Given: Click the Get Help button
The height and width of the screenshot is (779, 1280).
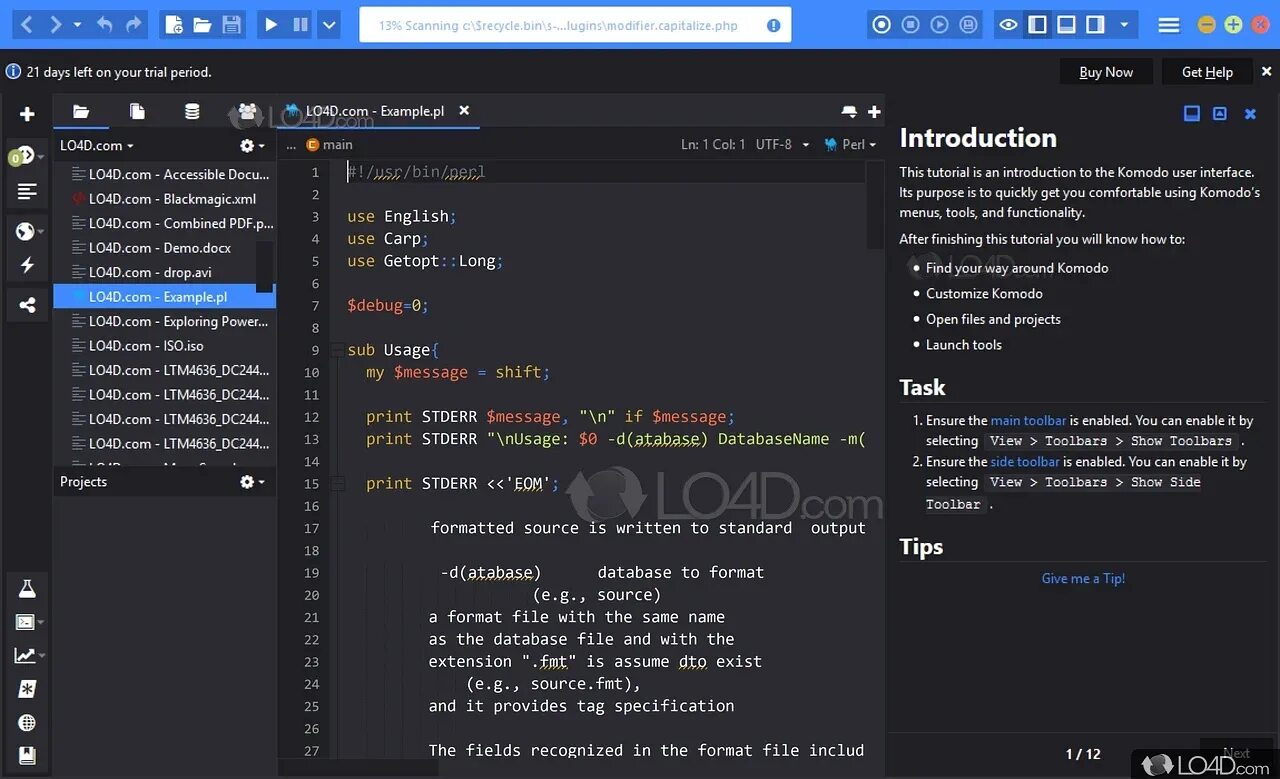Looking at the screenshot, I should coord(1207,72).
